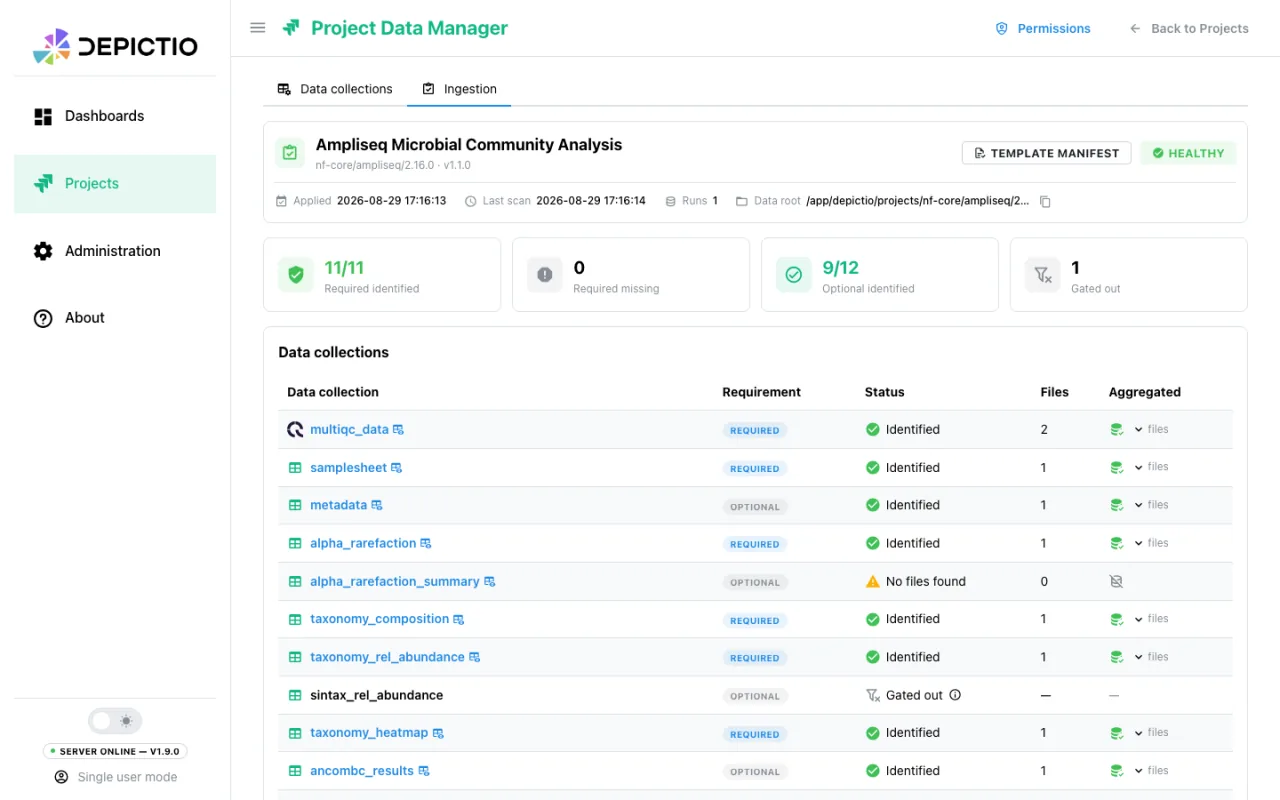
Task: Expand files list for taxonomy_rel_abundance
Action: 1151,657
